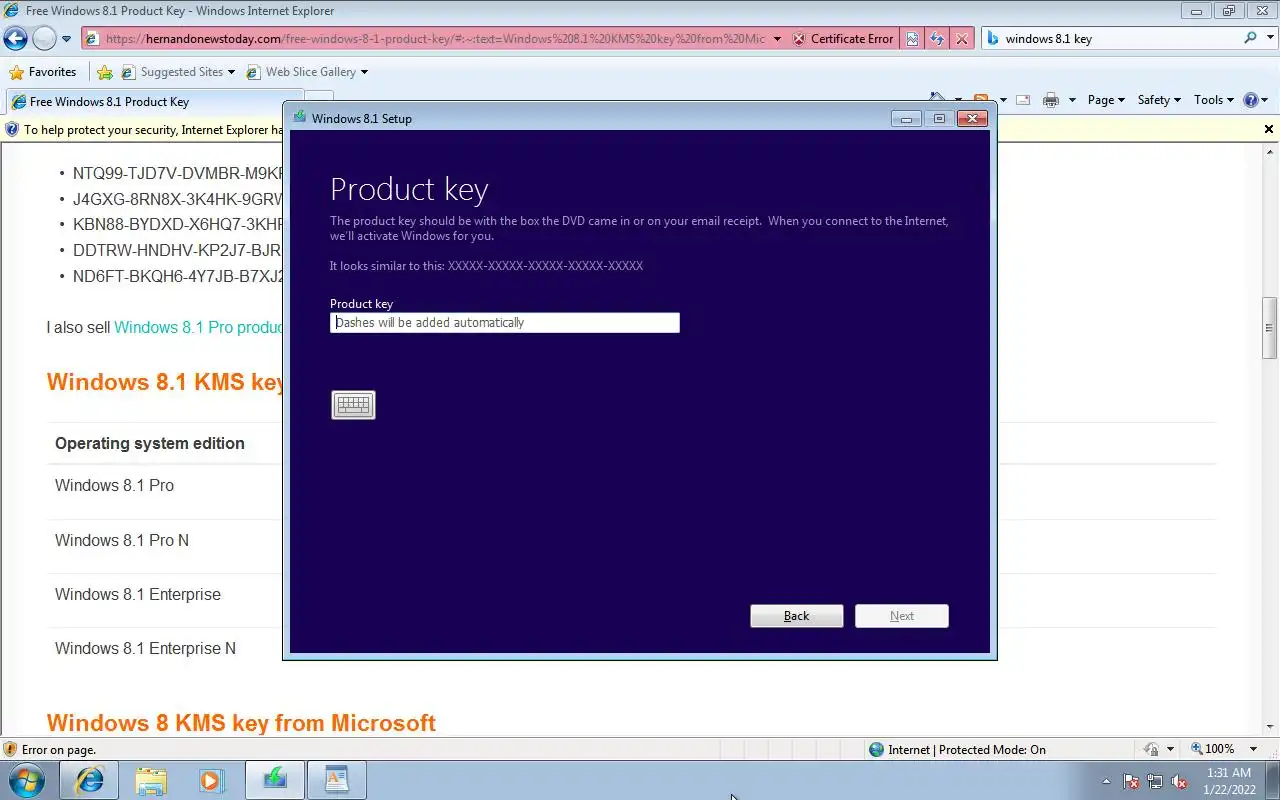Open Suggested Sites in favorites bar
The image size is (1280, 800).
click(x=178, y=72)
